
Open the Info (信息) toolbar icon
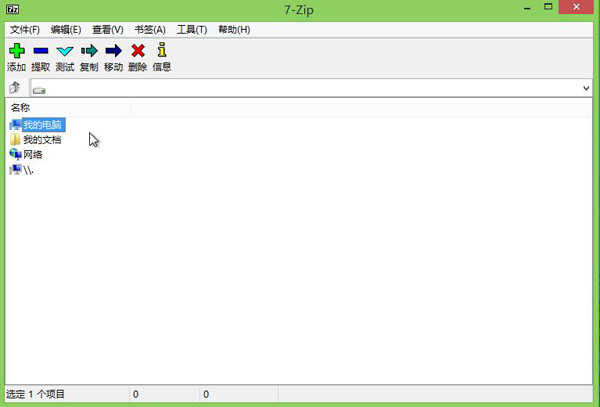(x=162, y=50)
